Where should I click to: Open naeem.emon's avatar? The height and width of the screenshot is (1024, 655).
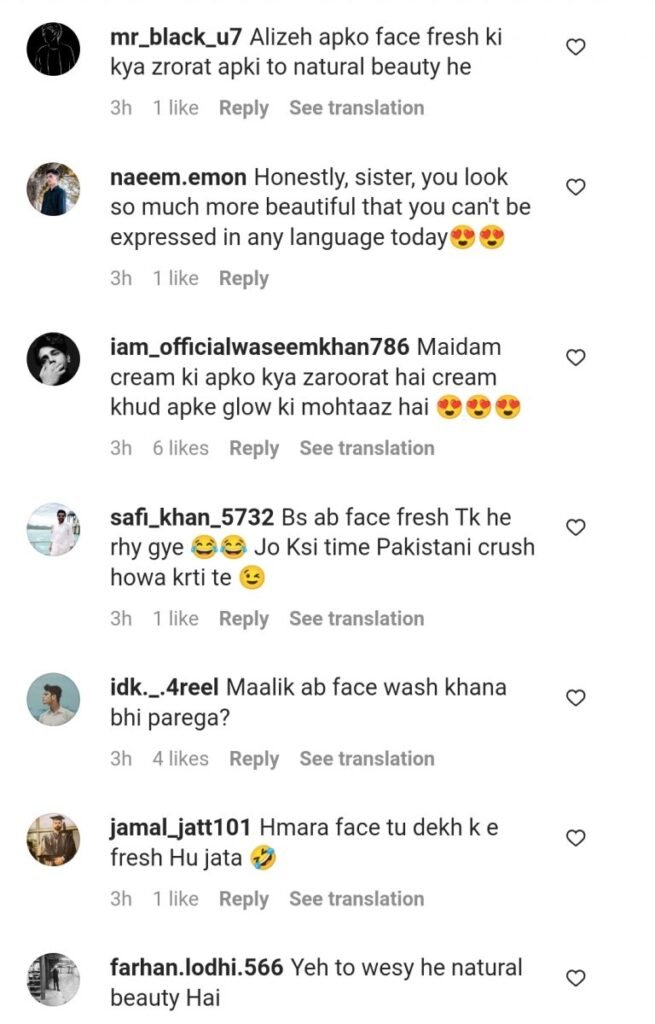click(x=52, y=188)
